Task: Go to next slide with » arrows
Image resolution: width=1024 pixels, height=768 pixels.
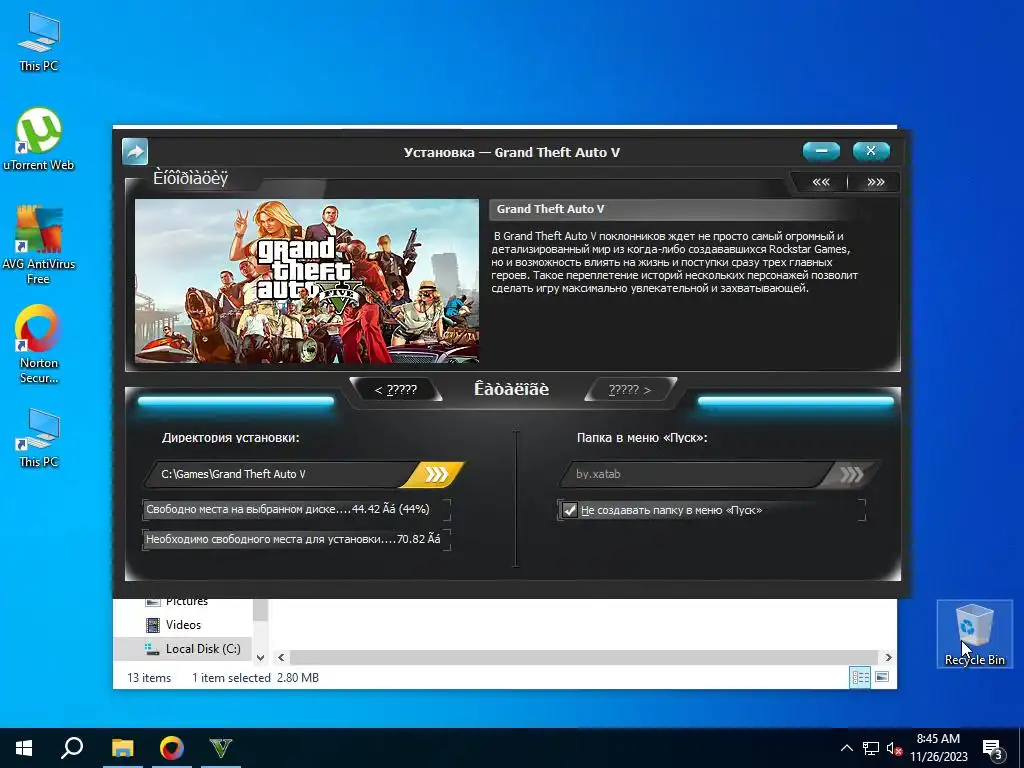Action: point(875,182)
